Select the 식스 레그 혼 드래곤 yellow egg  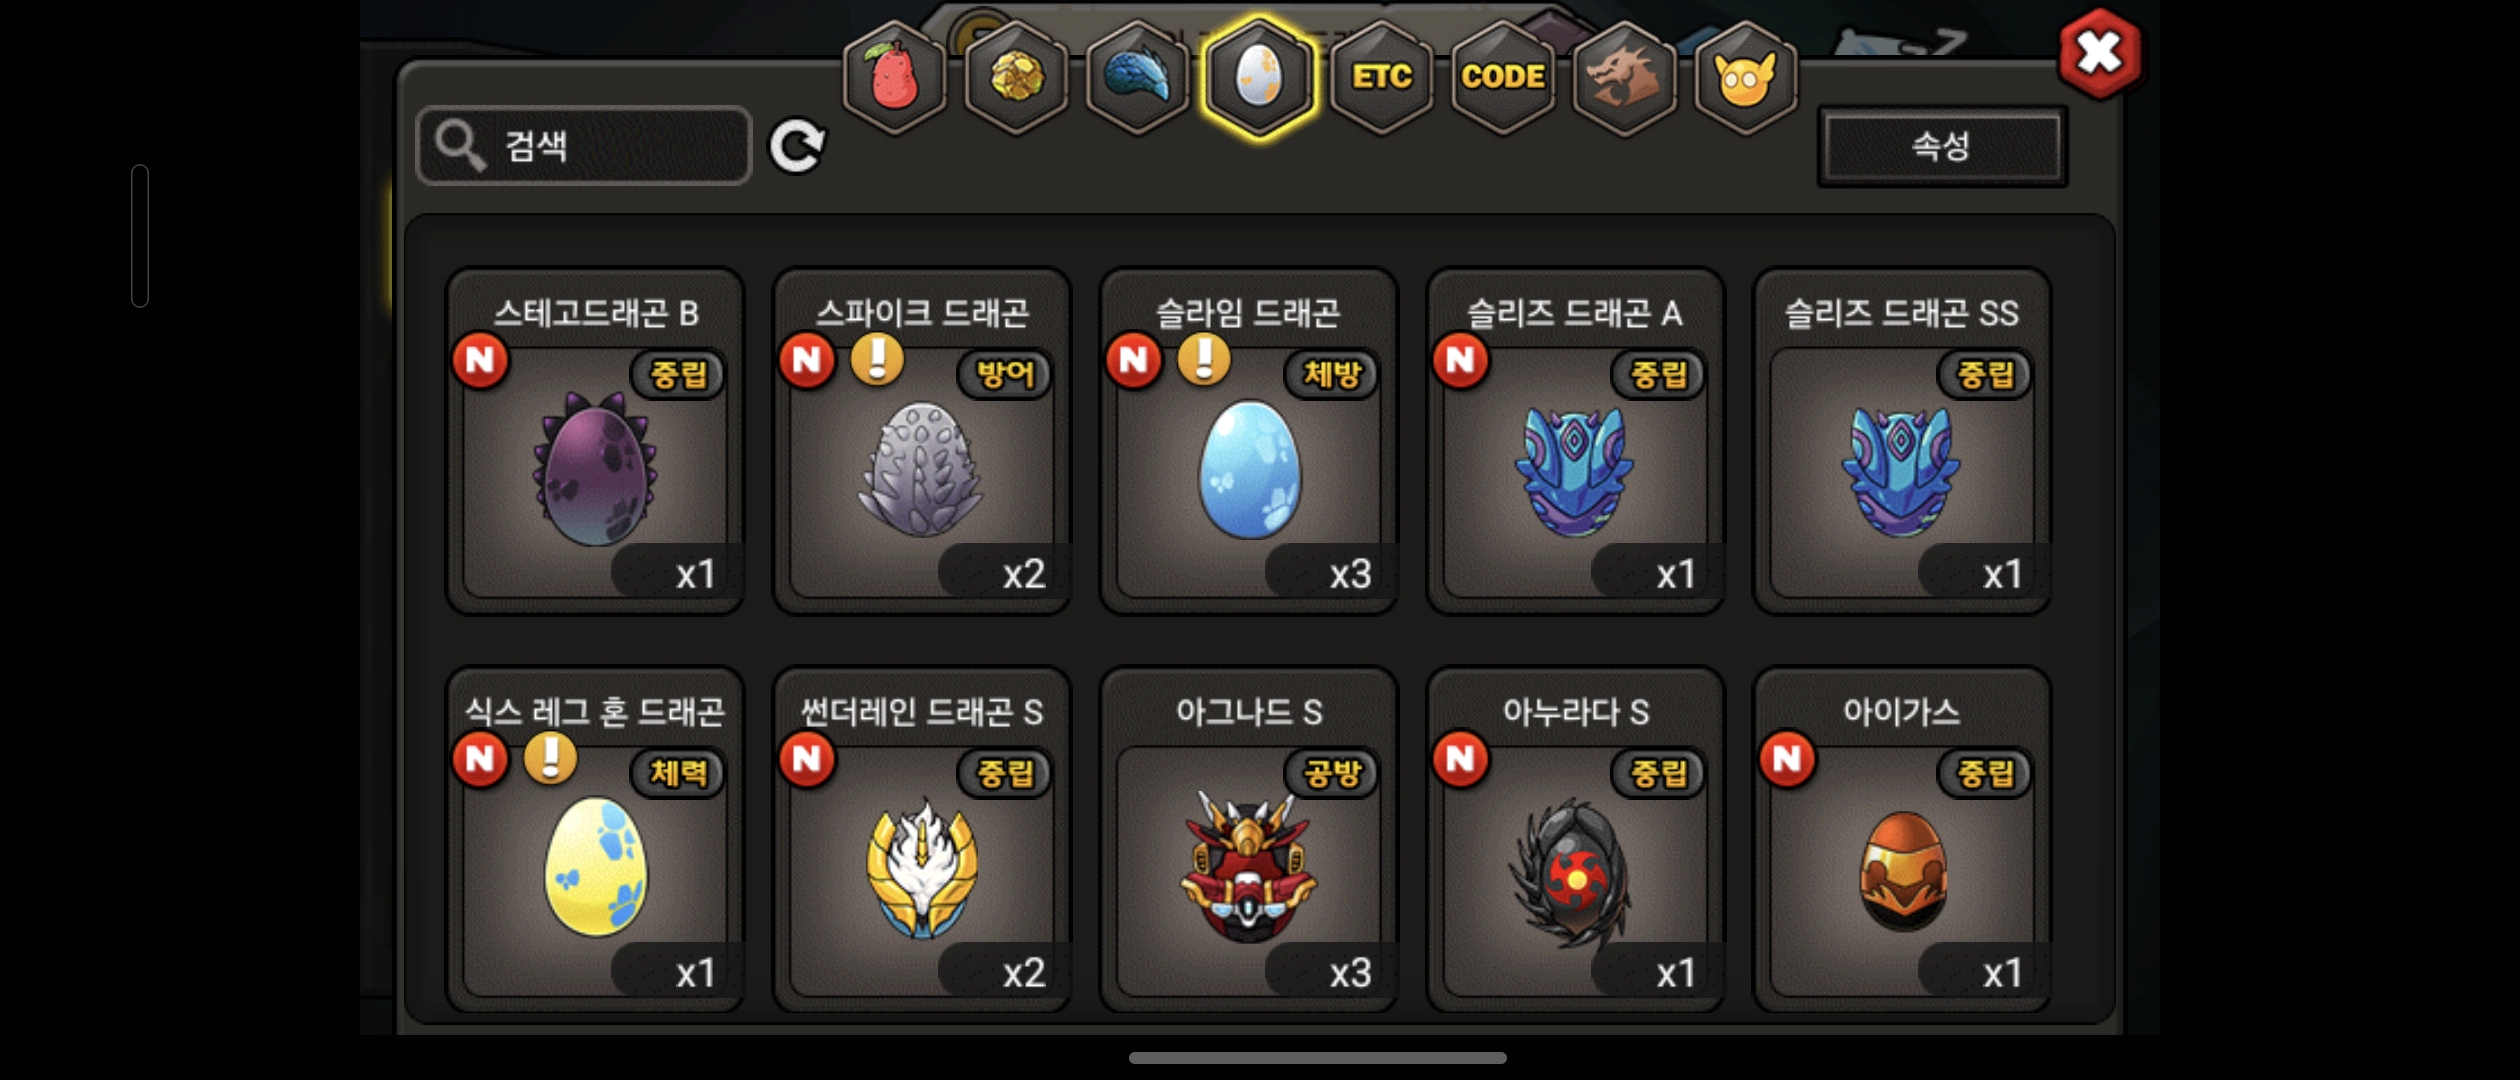pyautogui.click(x=595, y=840)
